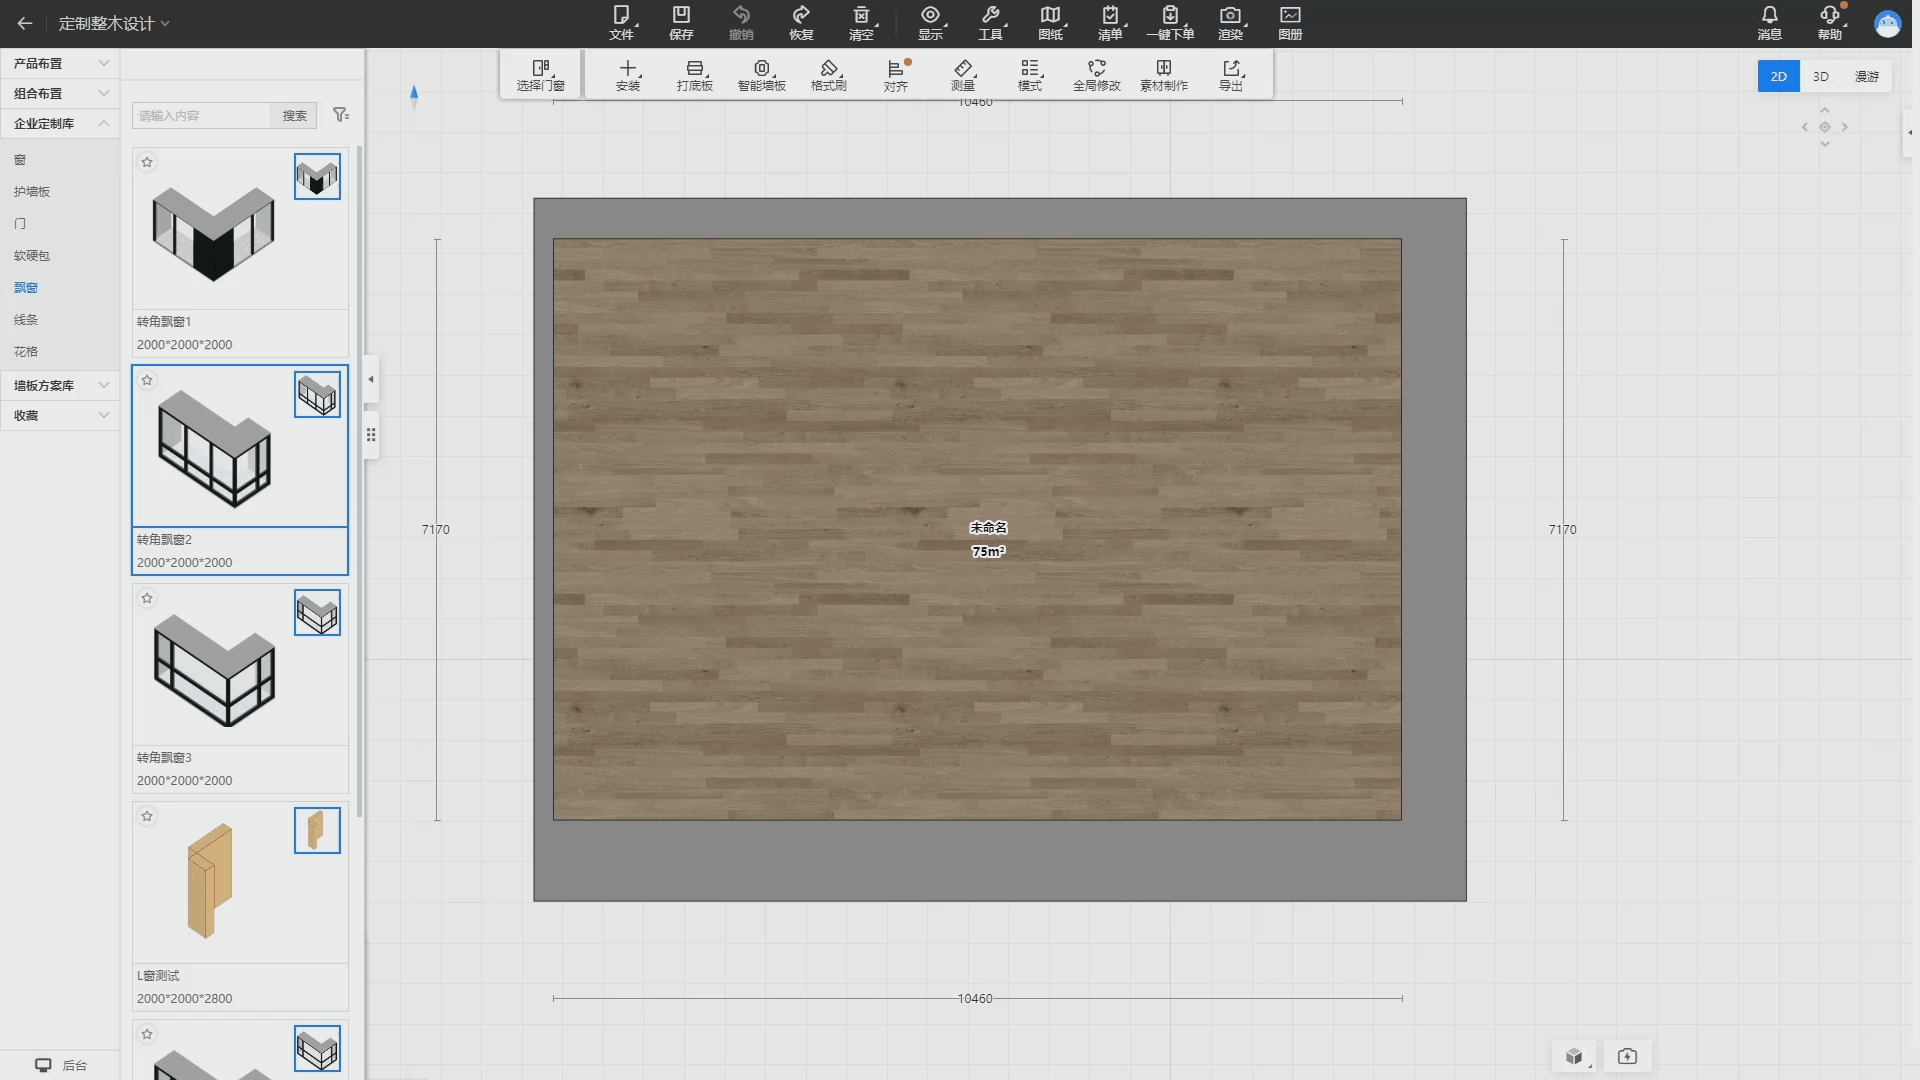Click the 后台 button at bottom left
This screenshot has width=1920, height=1080.
[60, 1065]
